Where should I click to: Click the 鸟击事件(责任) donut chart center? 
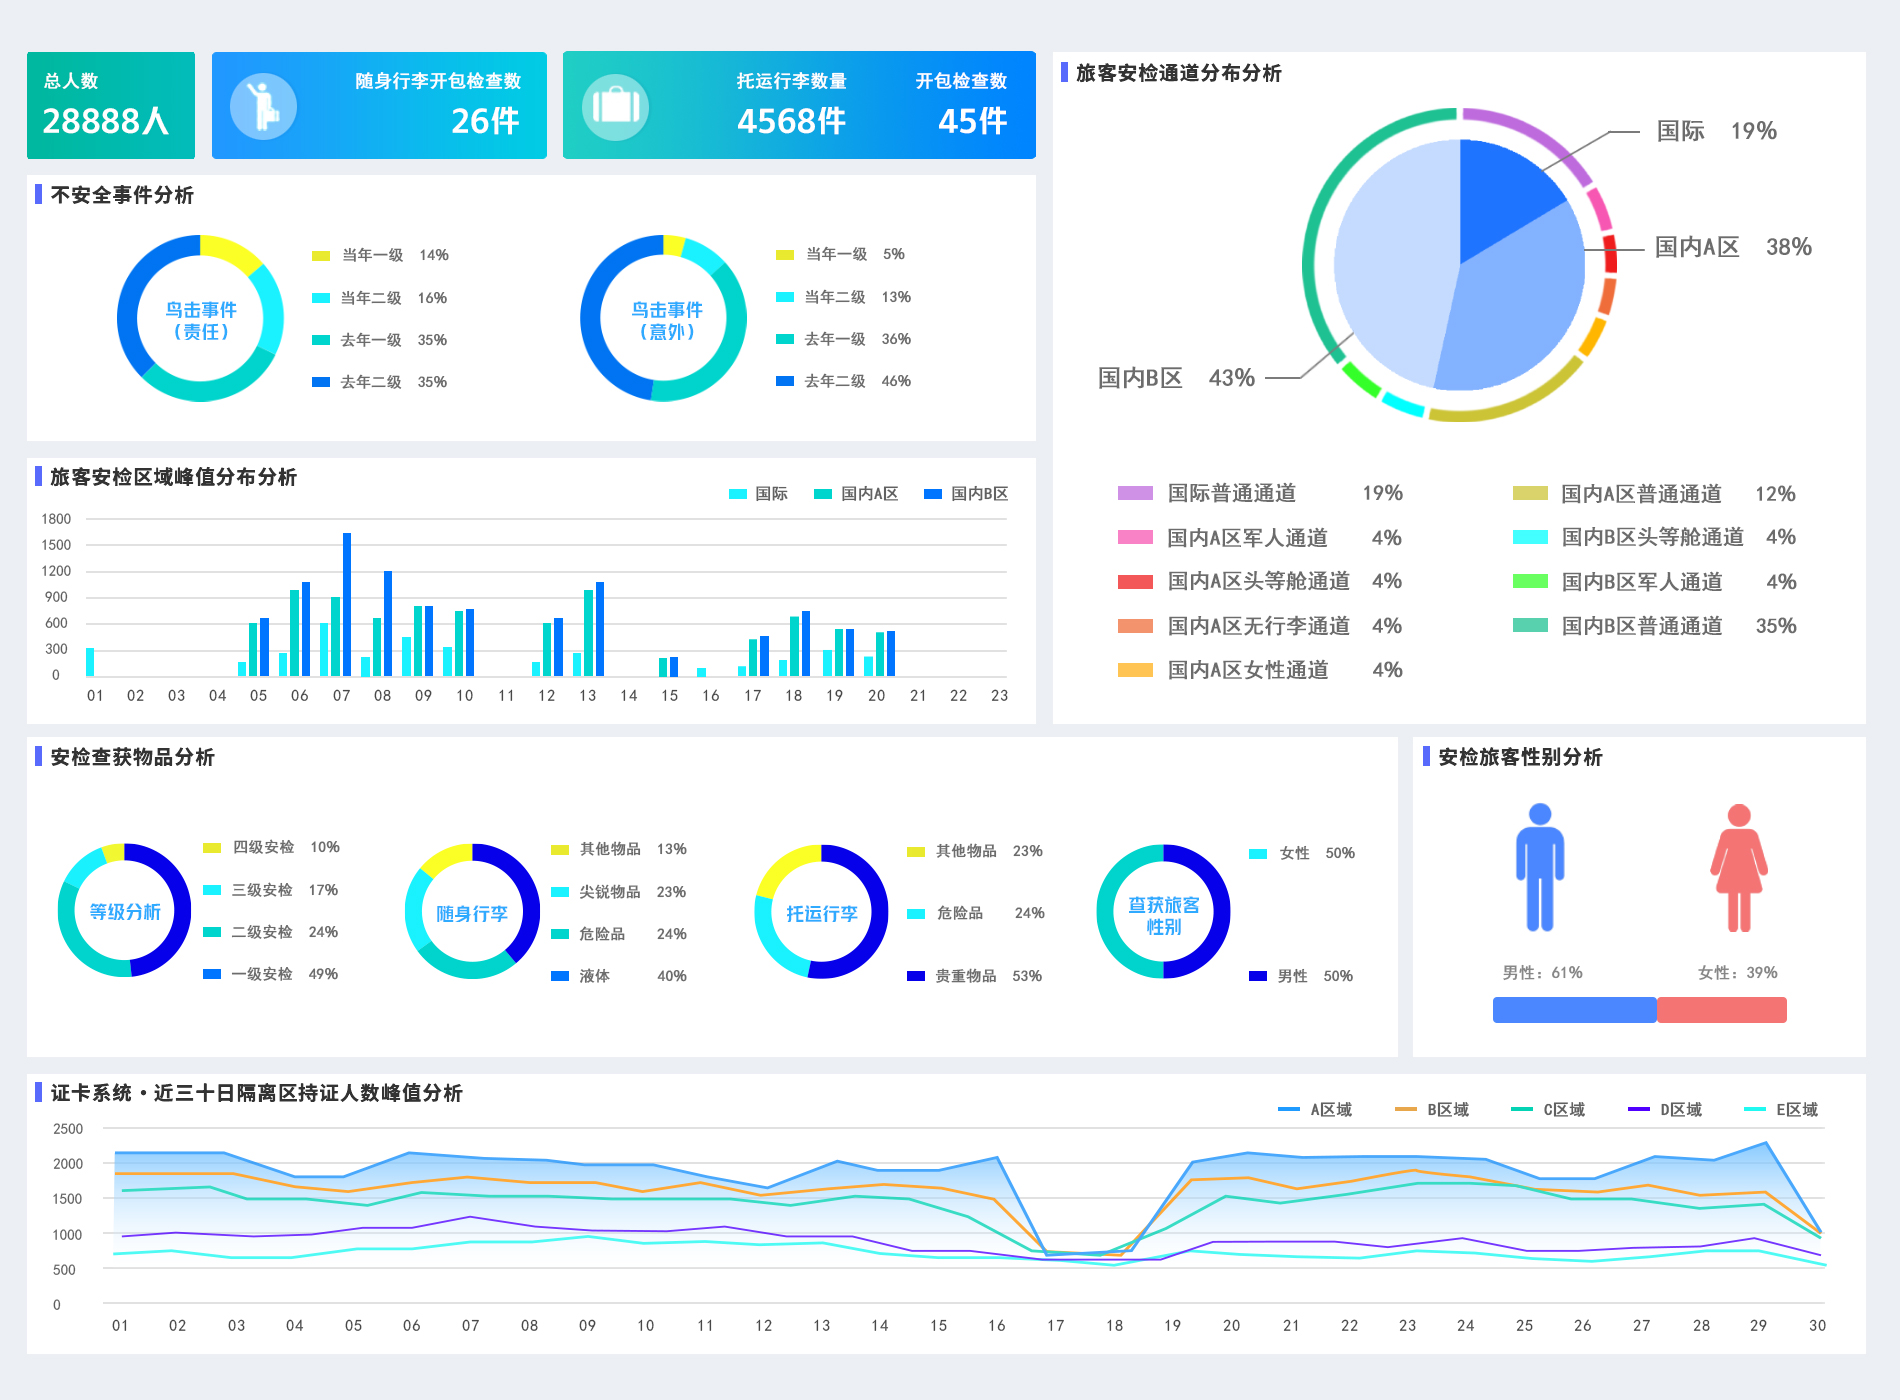pos(200,320)
